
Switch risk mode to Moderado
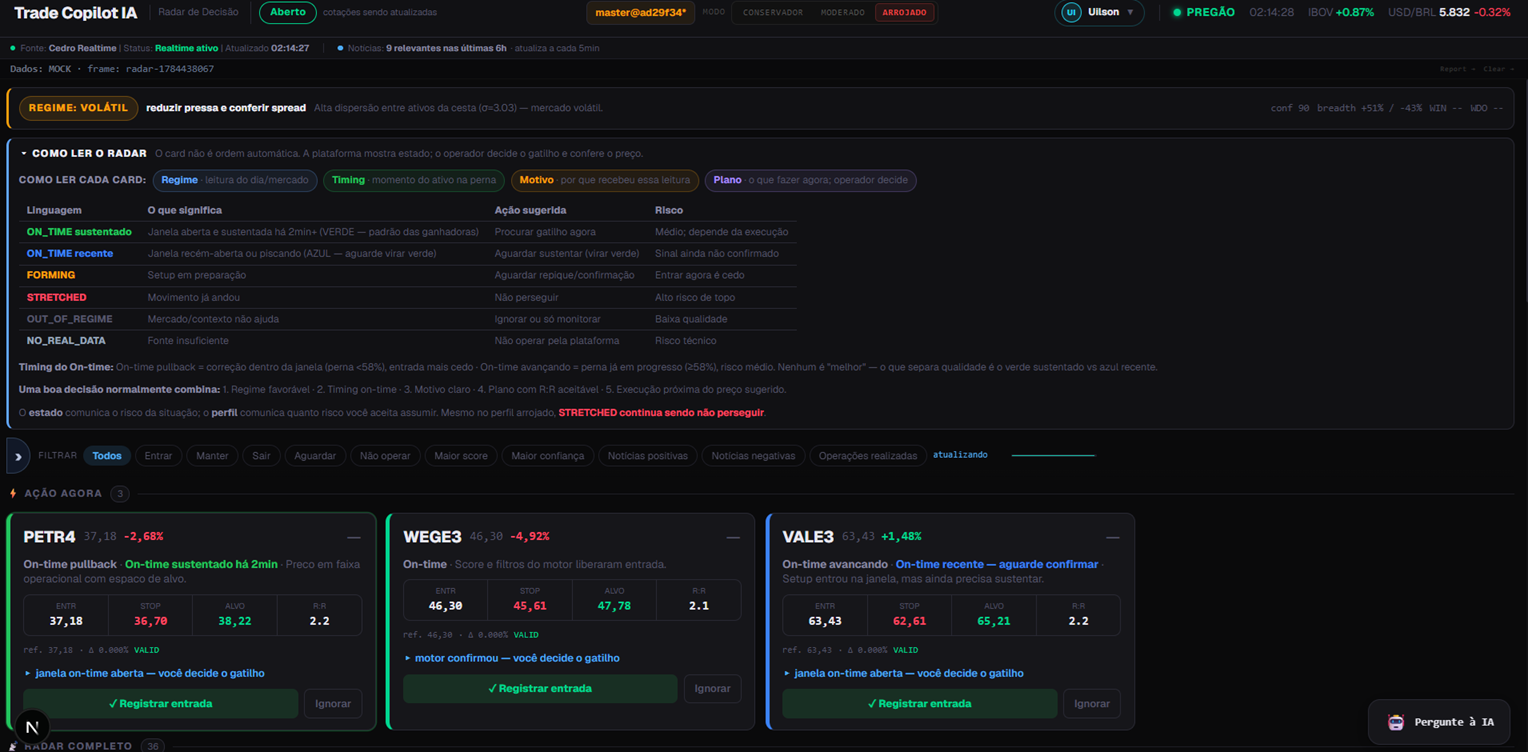[842, 13]
